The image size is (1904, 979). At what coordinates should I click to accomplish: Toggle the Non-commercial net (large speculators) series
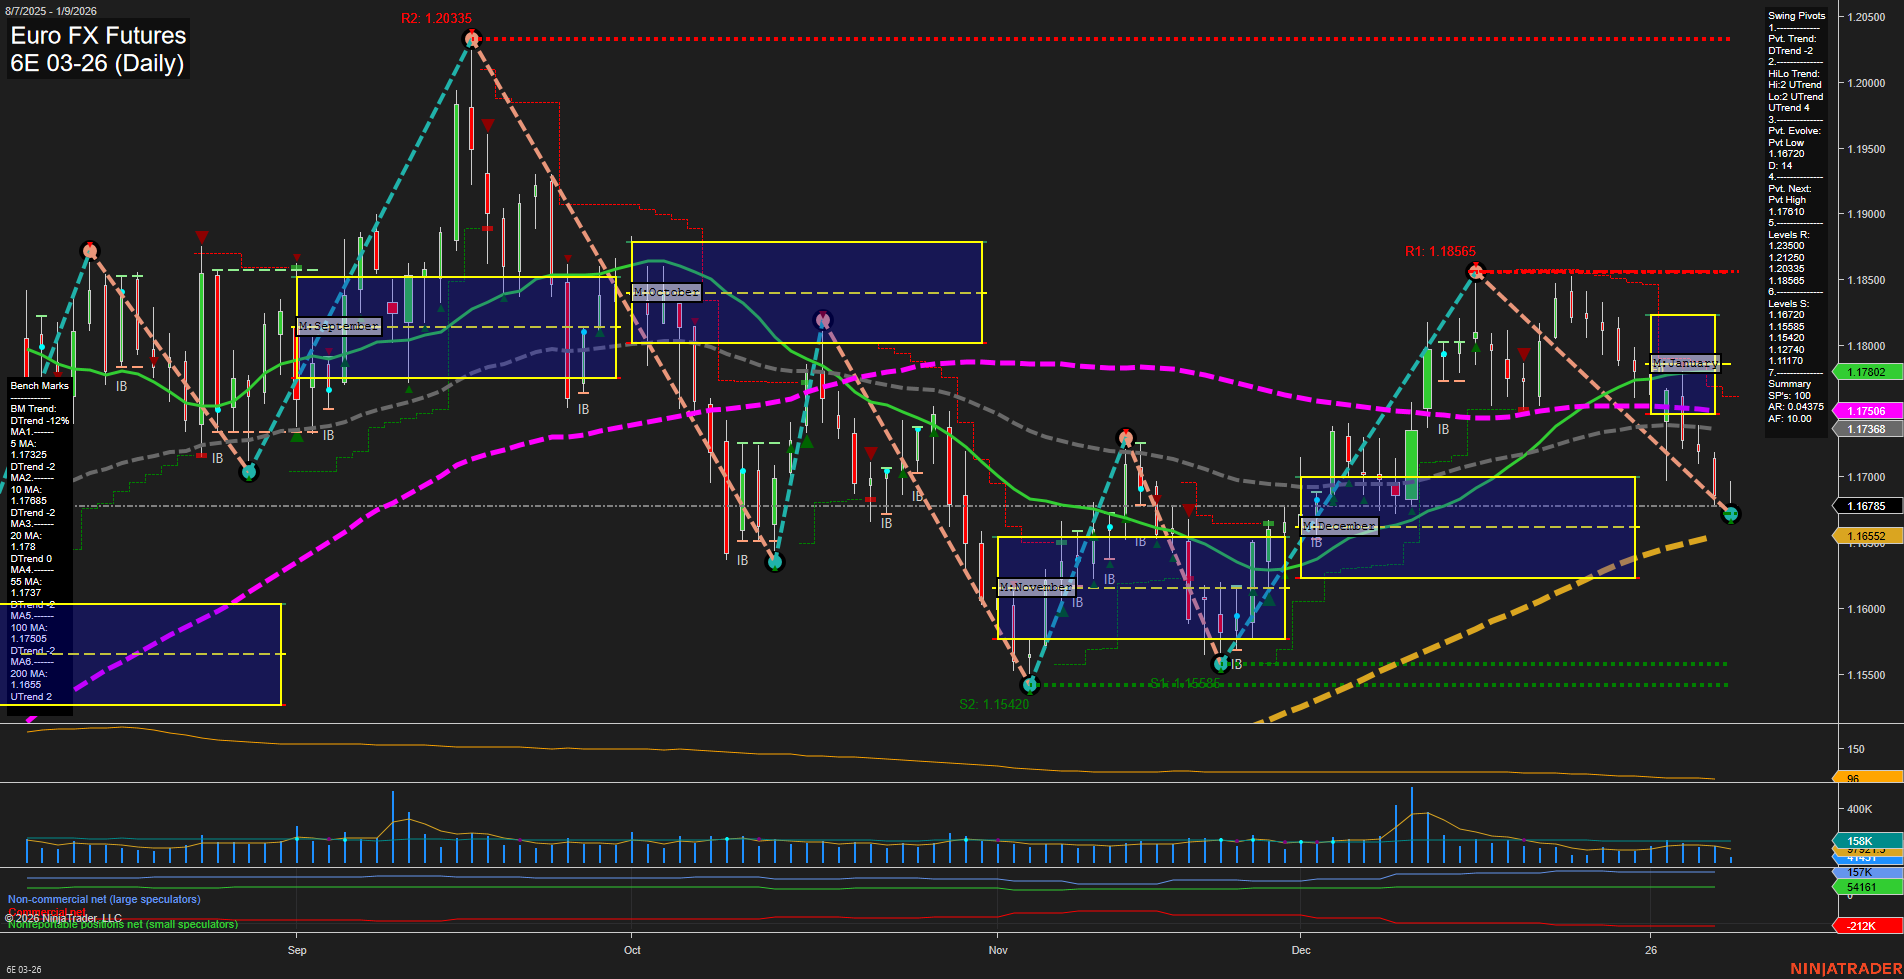[x=104, y=899]
